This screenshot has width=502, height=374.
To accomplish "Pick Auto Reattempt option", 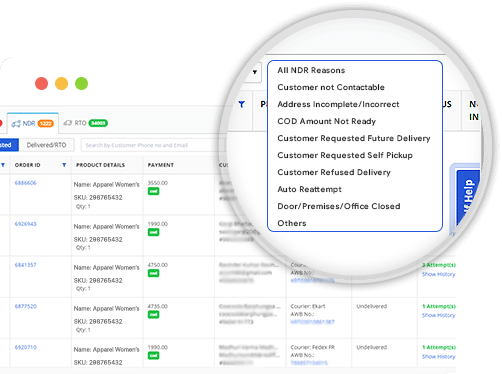I will (309, 189).
